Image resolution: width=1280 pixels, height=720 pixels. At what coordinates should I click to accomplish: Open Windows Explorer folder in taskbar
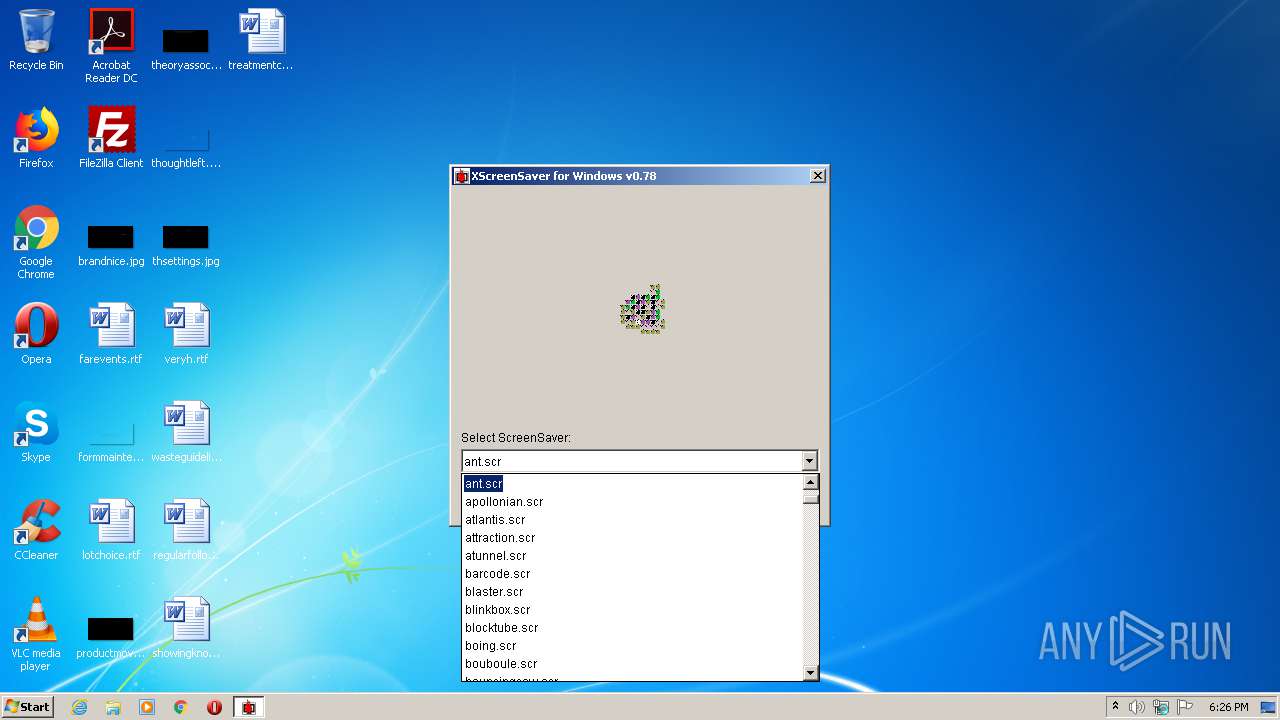coord(113,707)
